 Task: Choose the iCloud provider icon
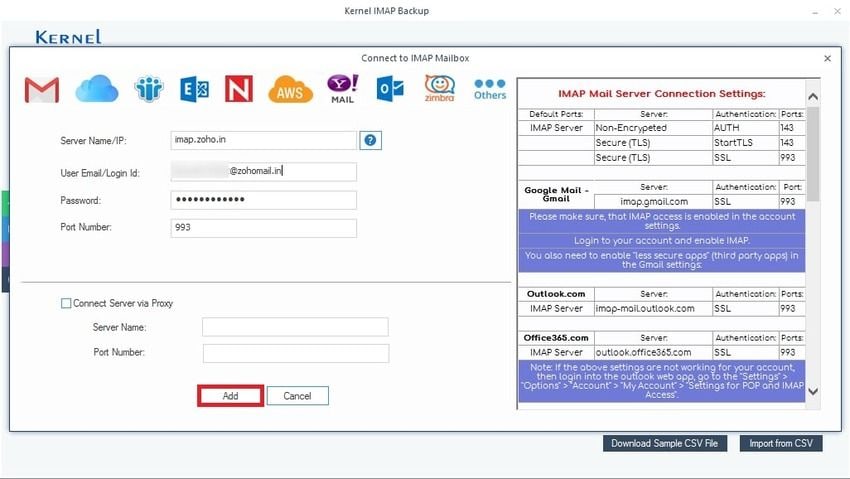pyautogui.click(x=97, y=89)
